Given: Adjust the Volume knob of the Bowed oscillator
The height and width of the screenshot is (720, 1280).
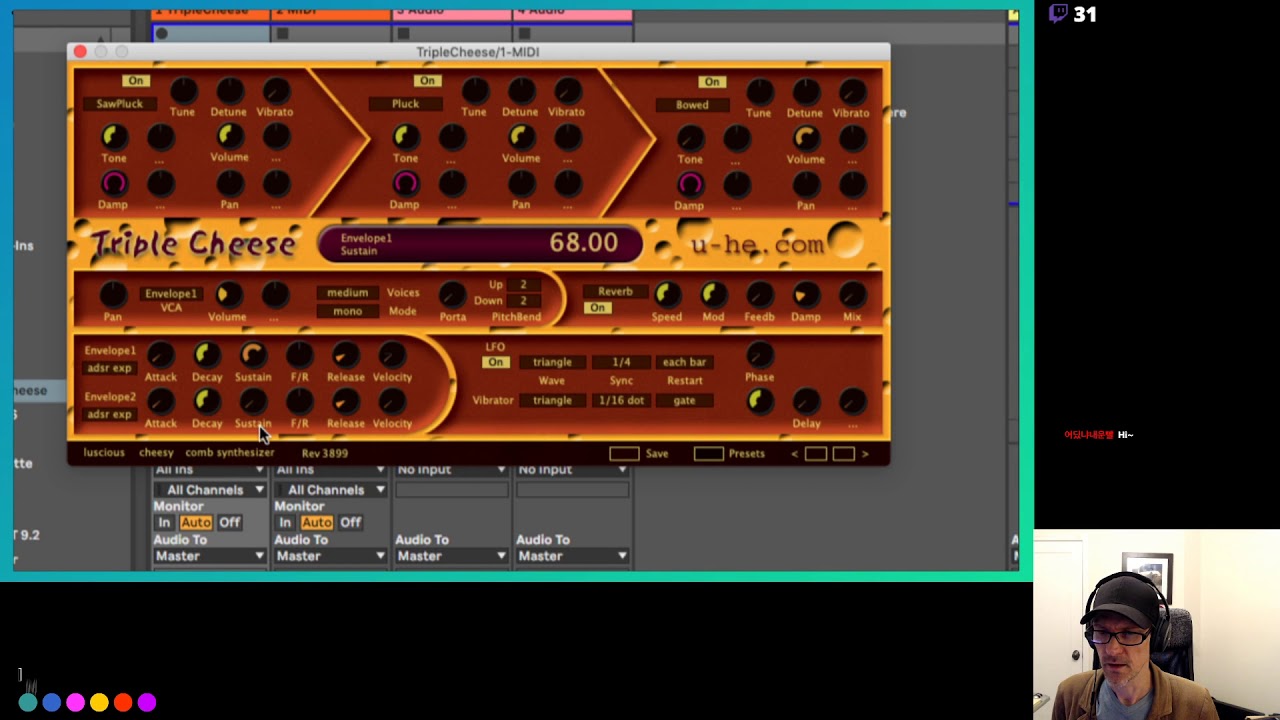Looking at the screenshot, I should pyautogui.click(x=805, y=137).
